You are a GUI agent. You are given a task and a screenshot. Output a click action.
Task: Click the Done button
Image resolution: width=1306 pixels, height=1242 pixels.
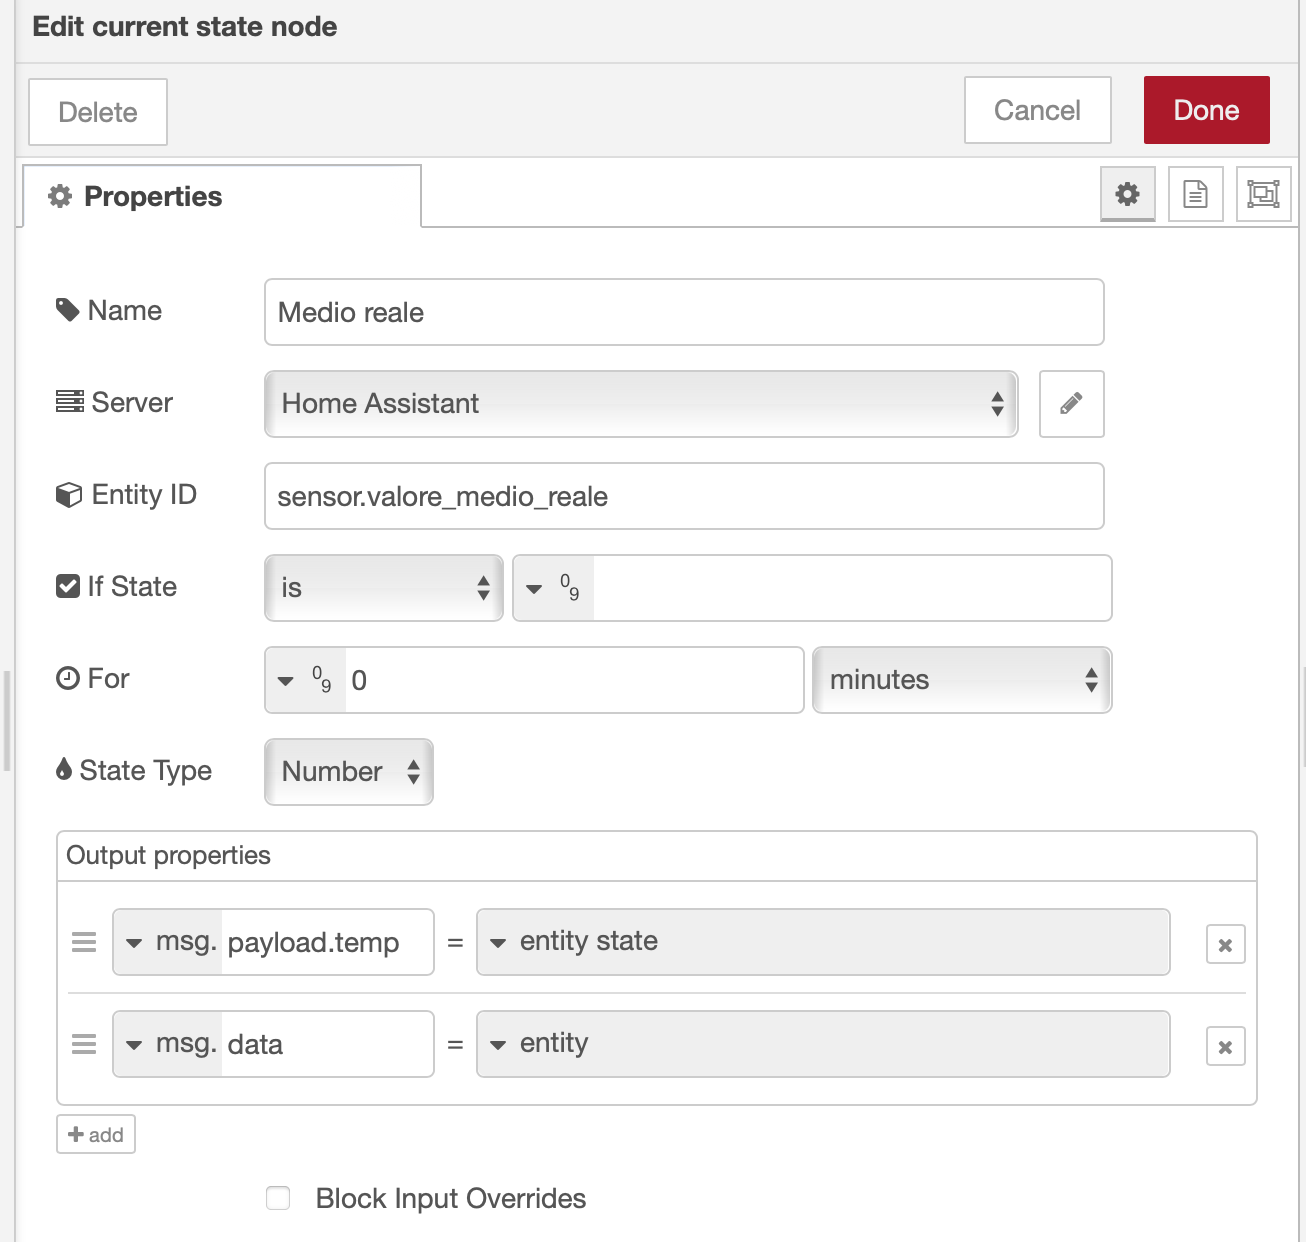(1207, 110)
